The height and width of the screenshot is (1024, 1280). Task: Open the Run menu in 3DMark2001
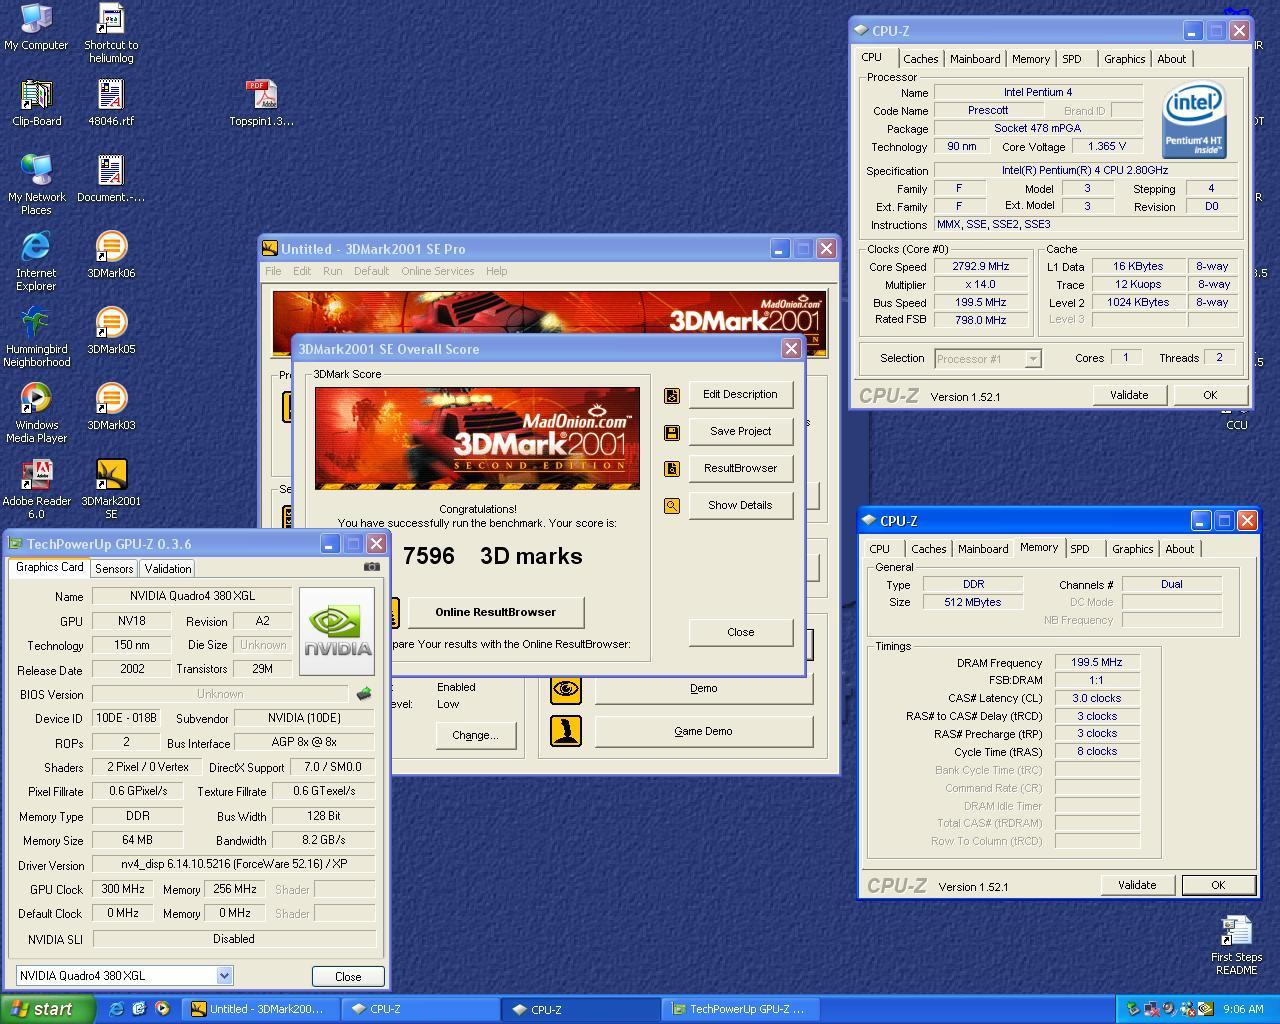[332, 271]
